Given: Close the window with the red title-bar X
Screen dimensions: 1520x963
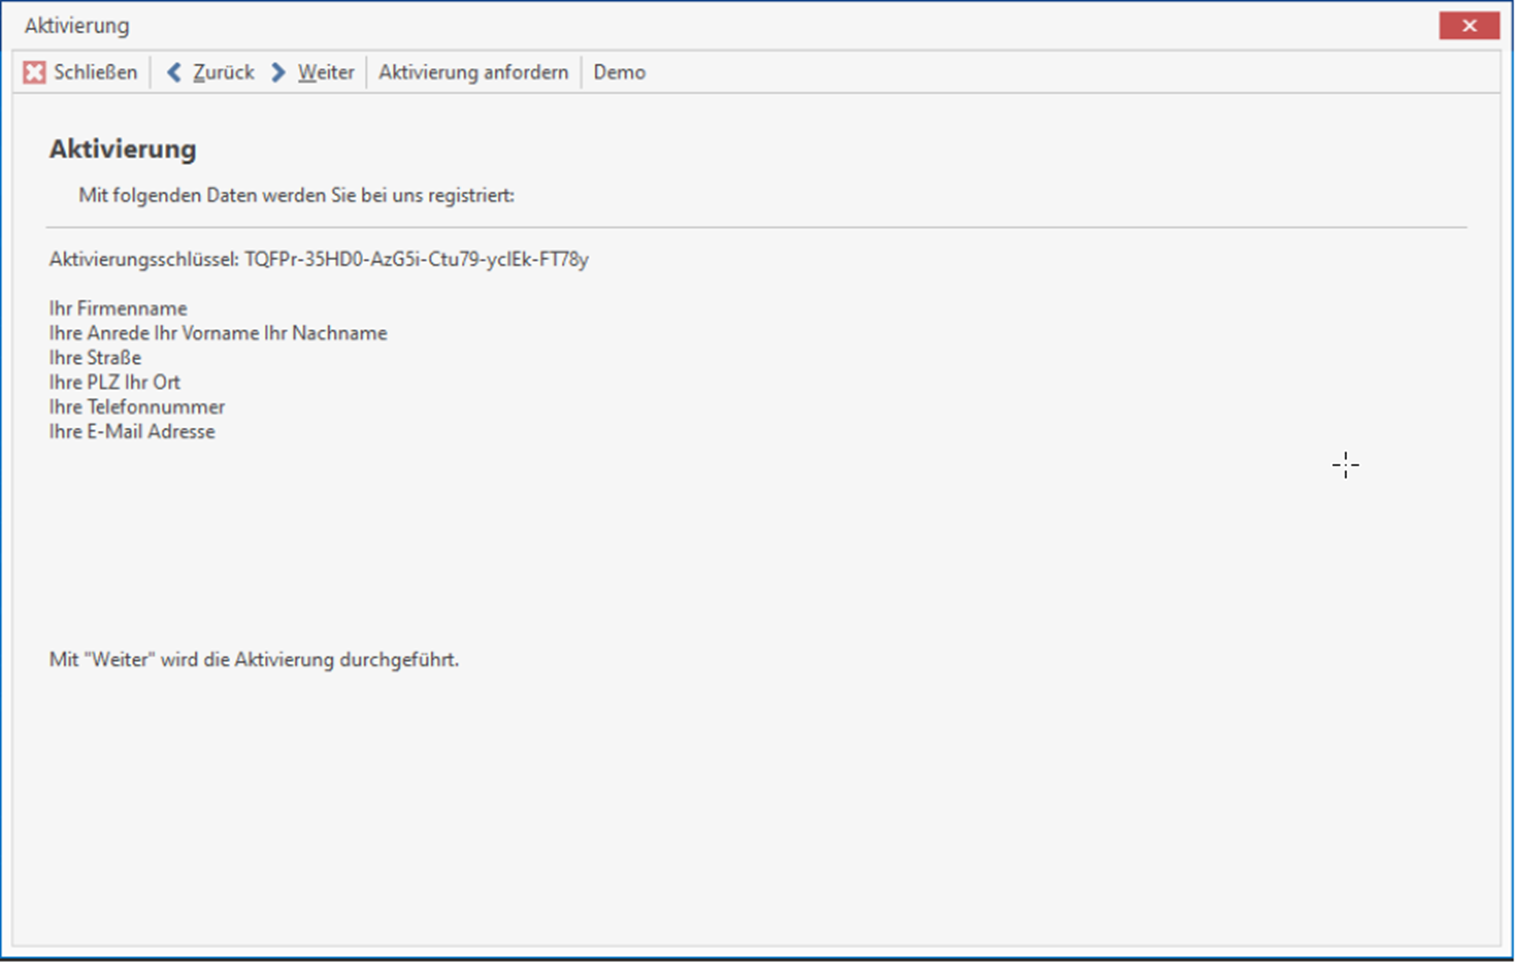Looking at the screenshot, I should (1468, 26).
